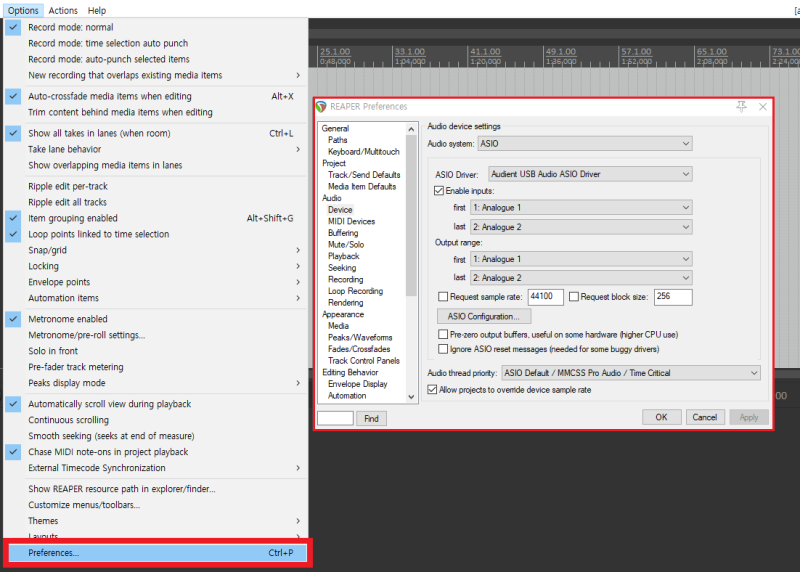Click scroll-up arrow in preferences category list
This screenshot has width=800, height=572.
411,129
